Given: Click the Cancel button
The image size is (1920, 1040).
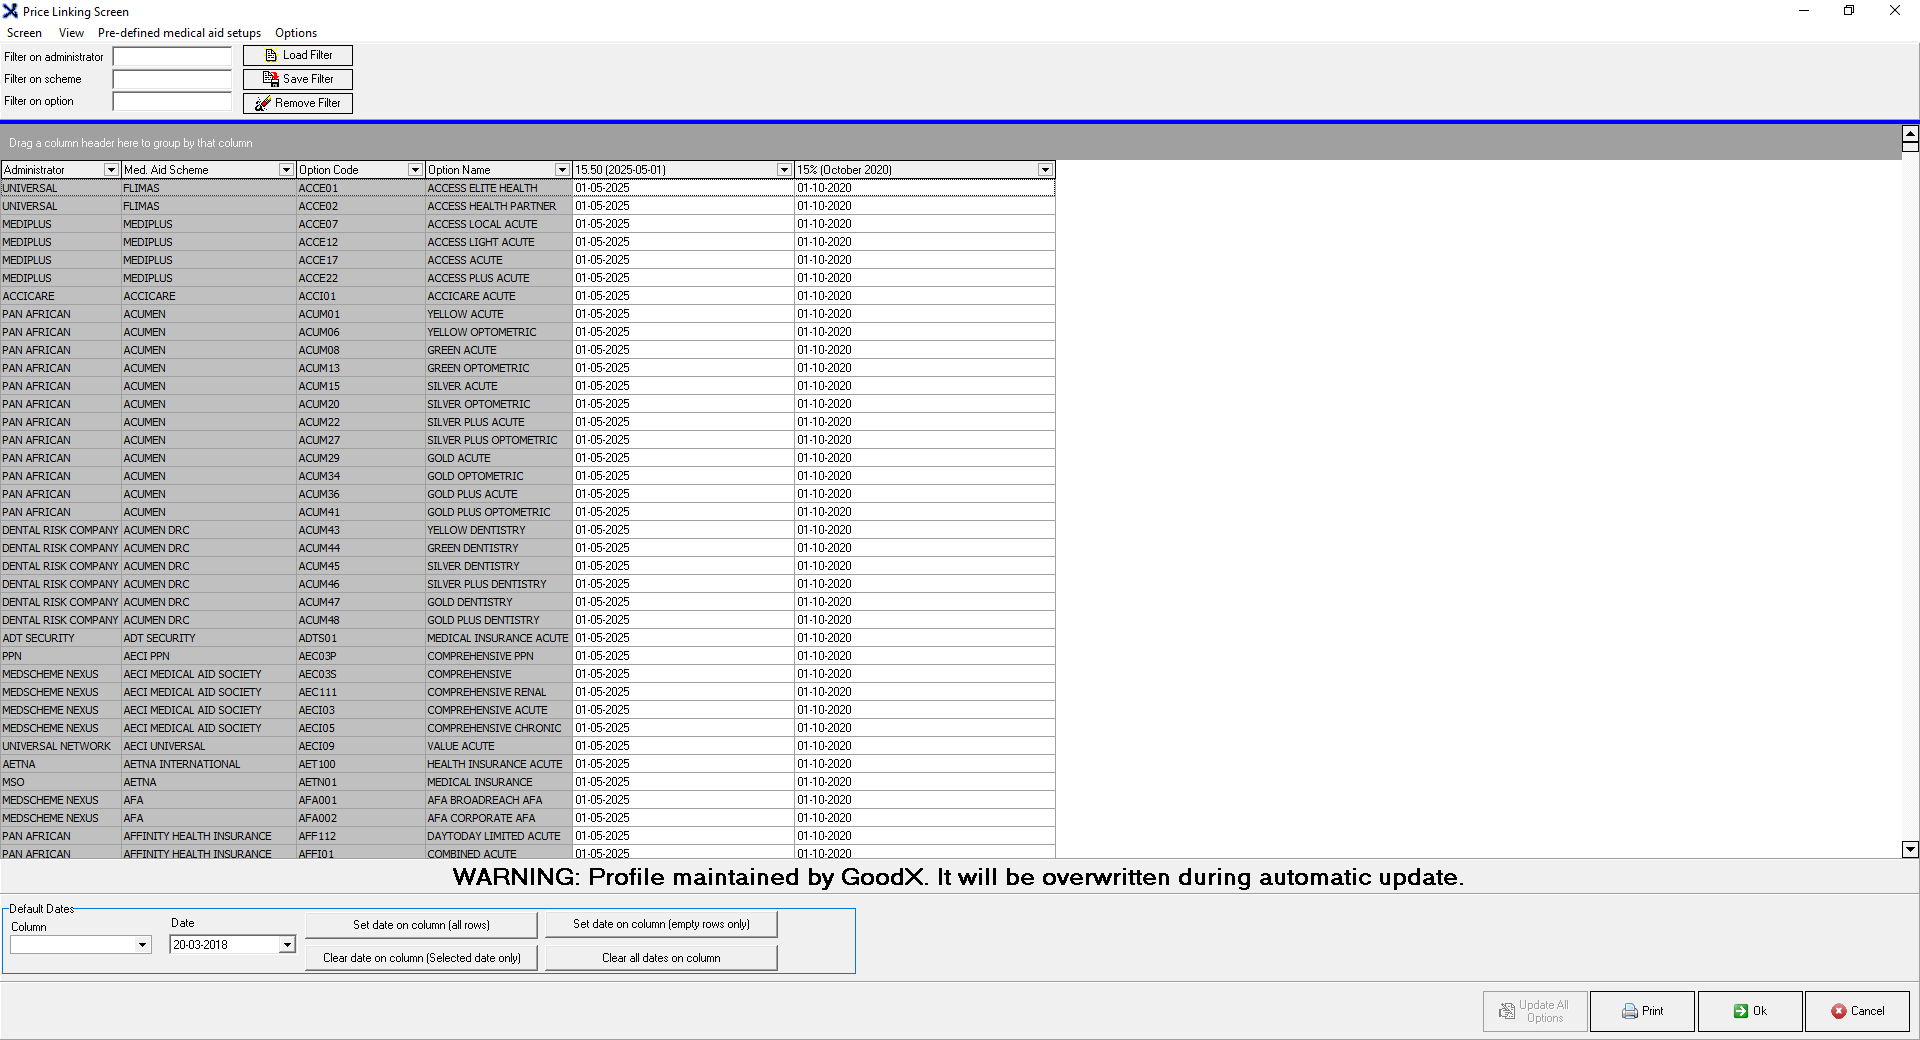Looking at the screenshot, I should (x=1857, y=1011).
